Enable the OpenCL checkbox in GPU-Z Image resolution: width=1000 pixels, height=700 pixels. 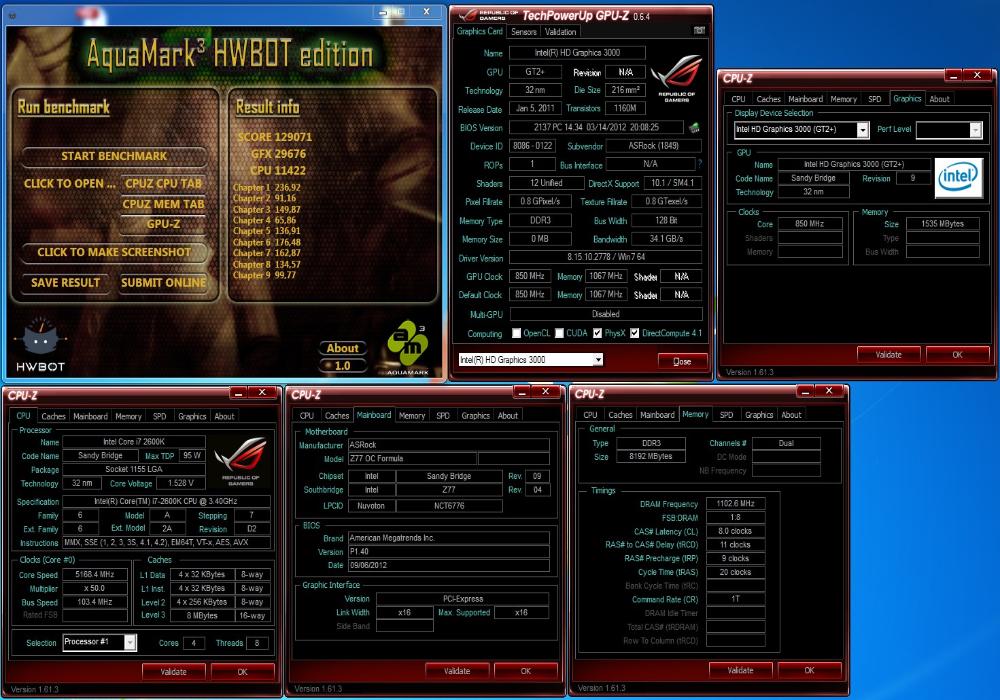click(517, 333)
